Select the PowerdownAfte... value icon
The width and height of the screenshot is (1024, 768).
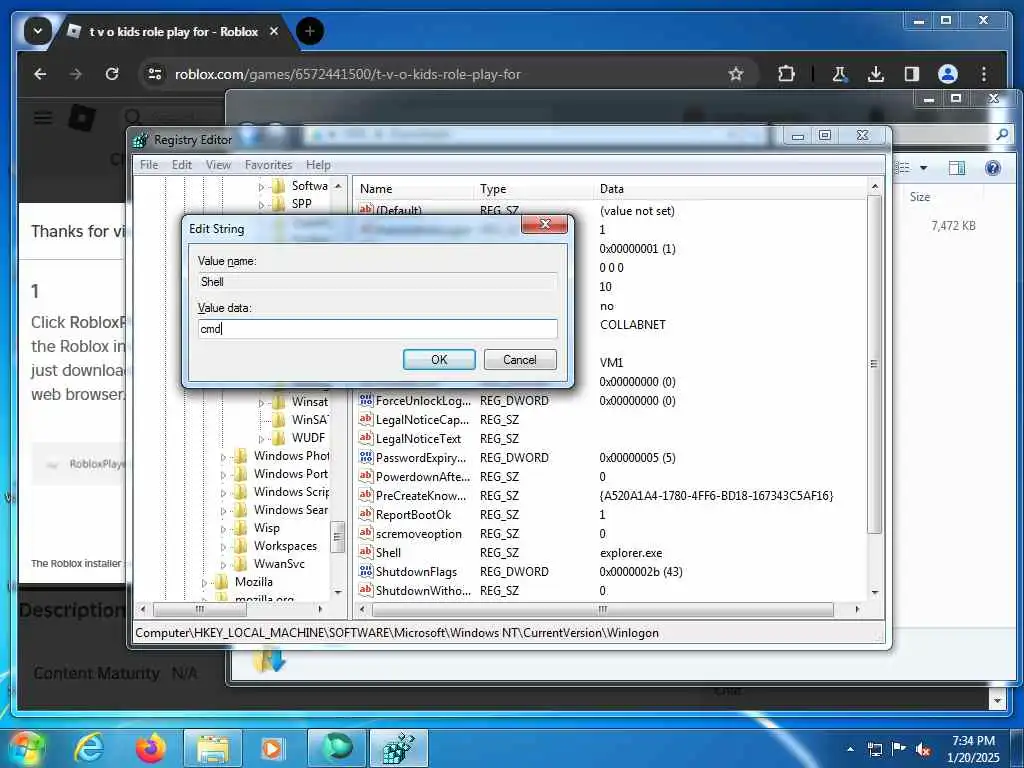pos(366,476)
